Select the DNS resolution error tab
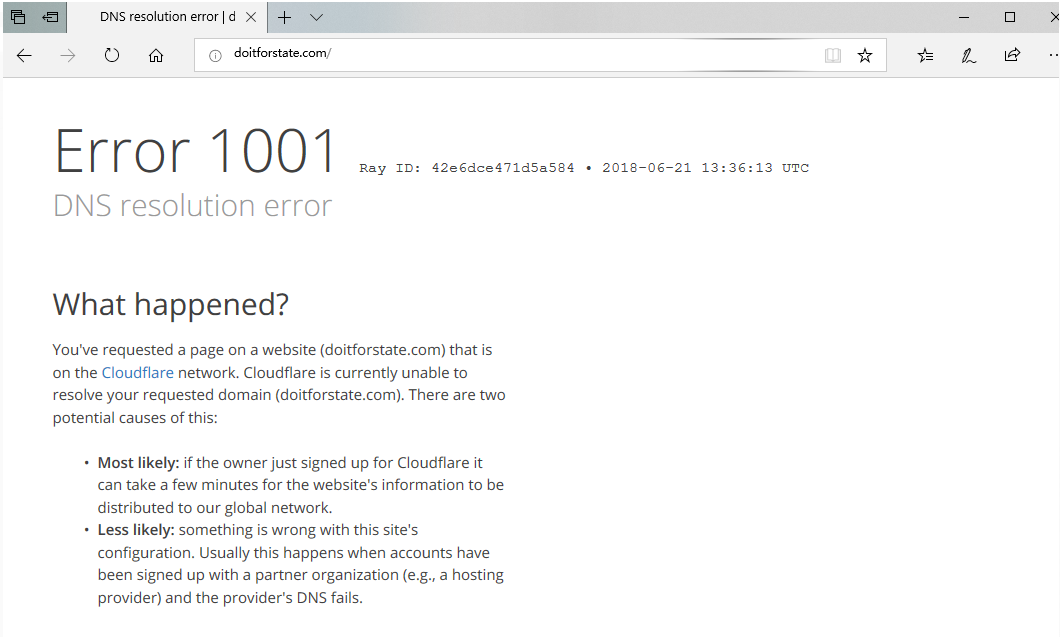The width and height of the screenshot is (1060, 637). (165, 17)
